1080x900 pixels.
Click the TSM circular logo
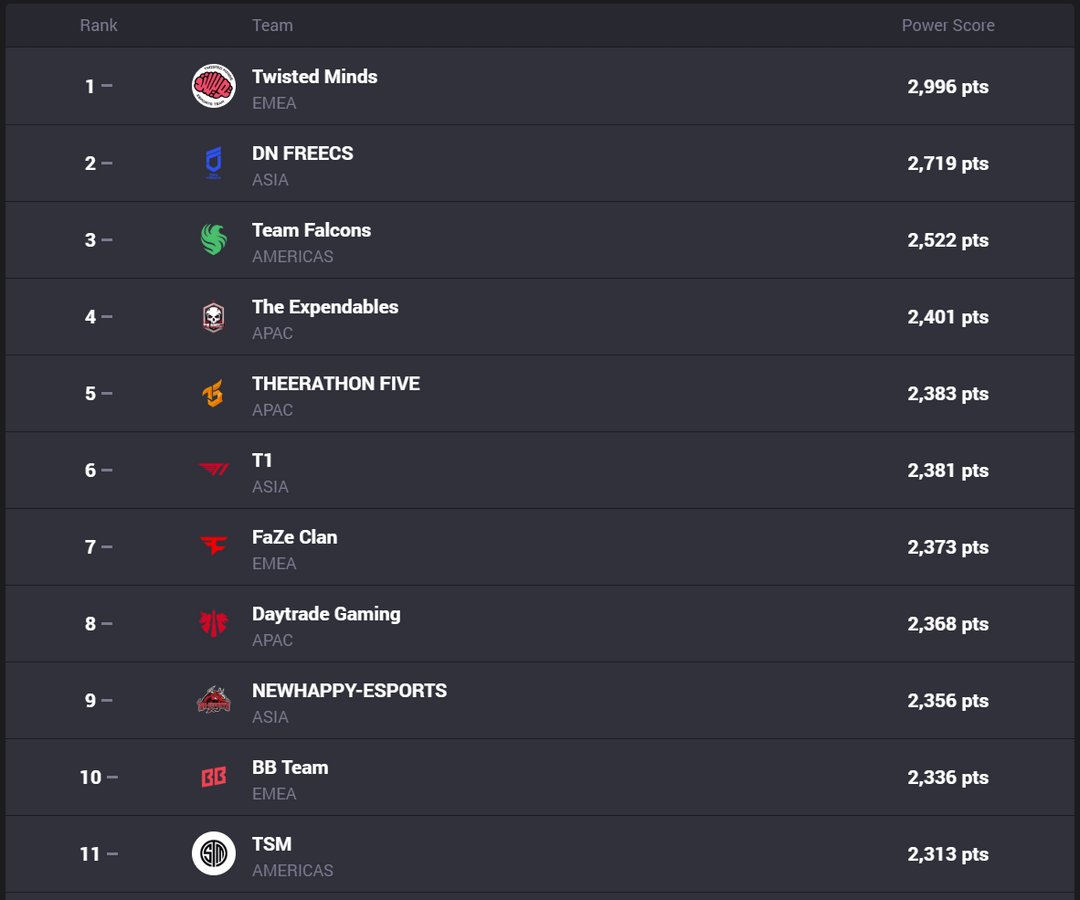coord(213,854)
